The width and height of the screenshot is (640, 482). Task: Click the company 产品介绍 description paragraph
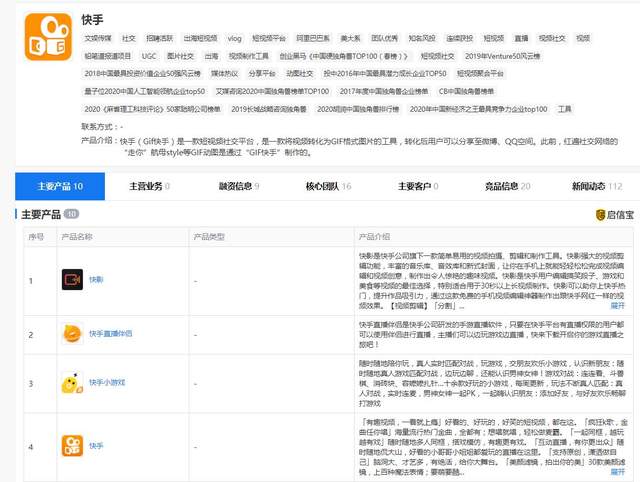point(369,147)
